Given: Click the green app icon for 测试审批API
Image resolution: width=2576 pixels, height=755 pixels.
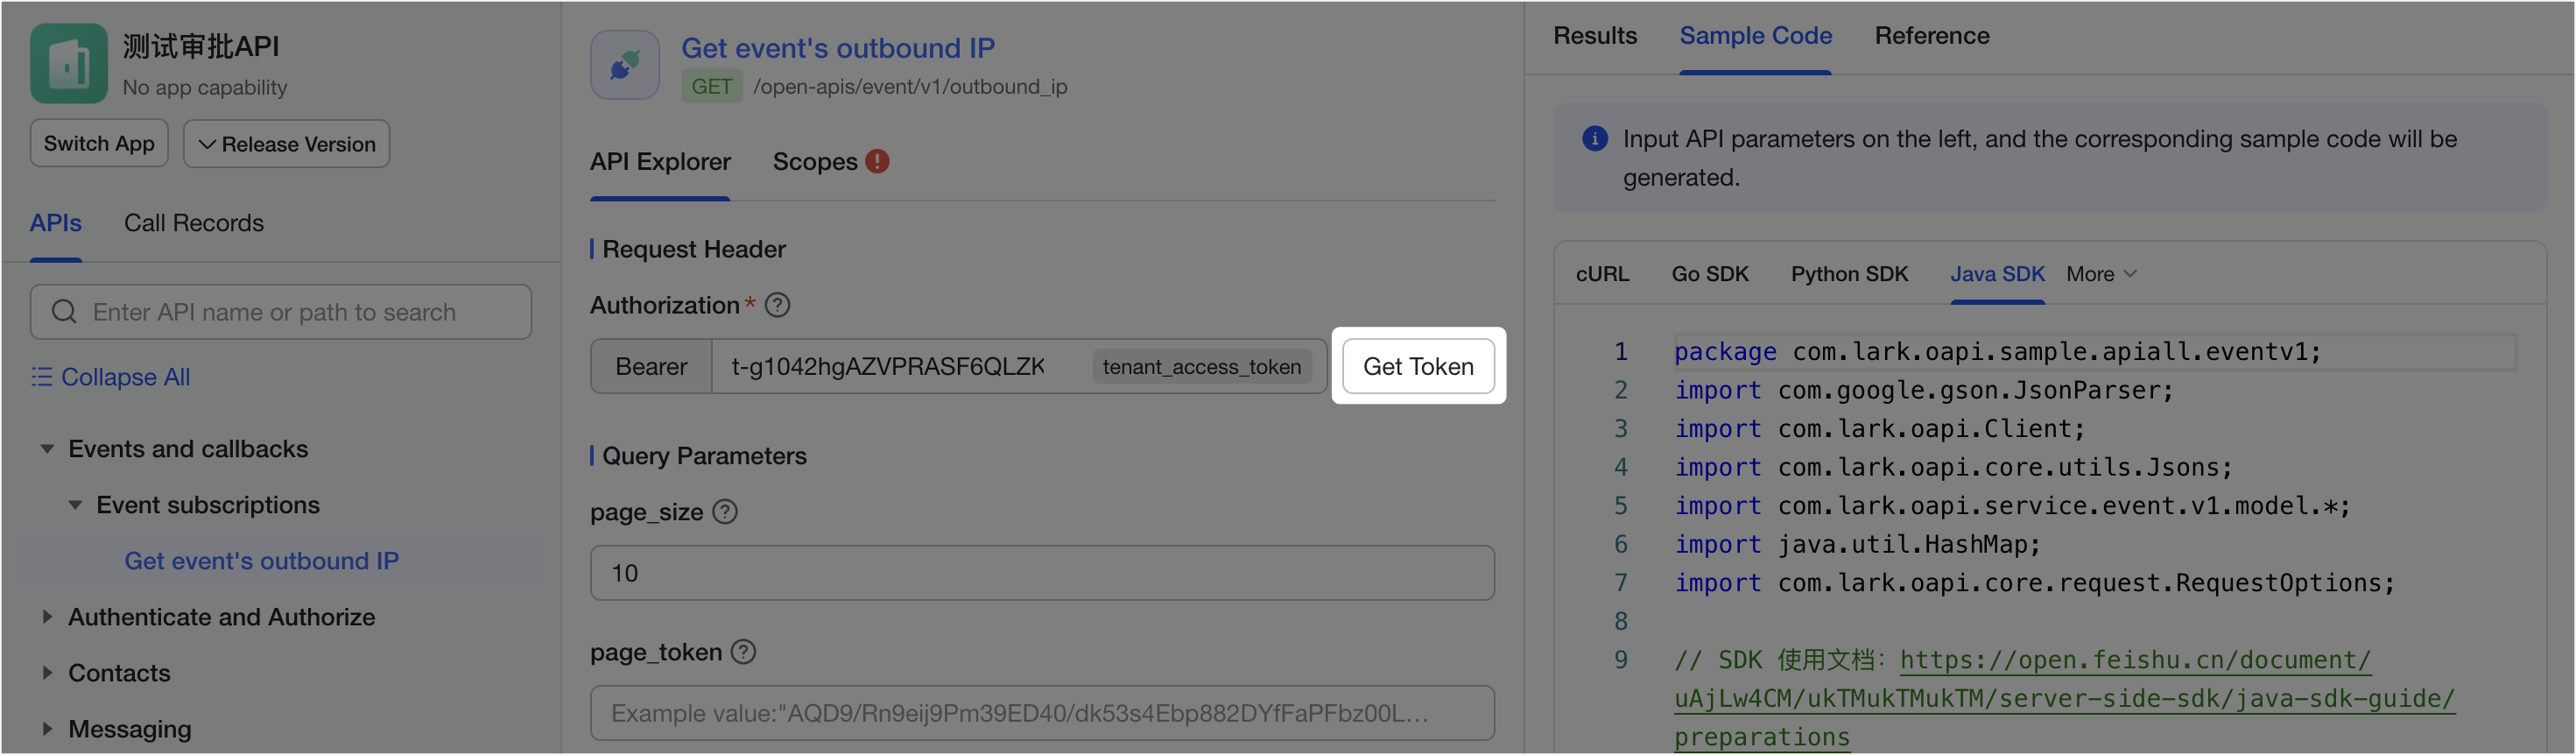Looking at the screenshot, I should pos(68,62).
